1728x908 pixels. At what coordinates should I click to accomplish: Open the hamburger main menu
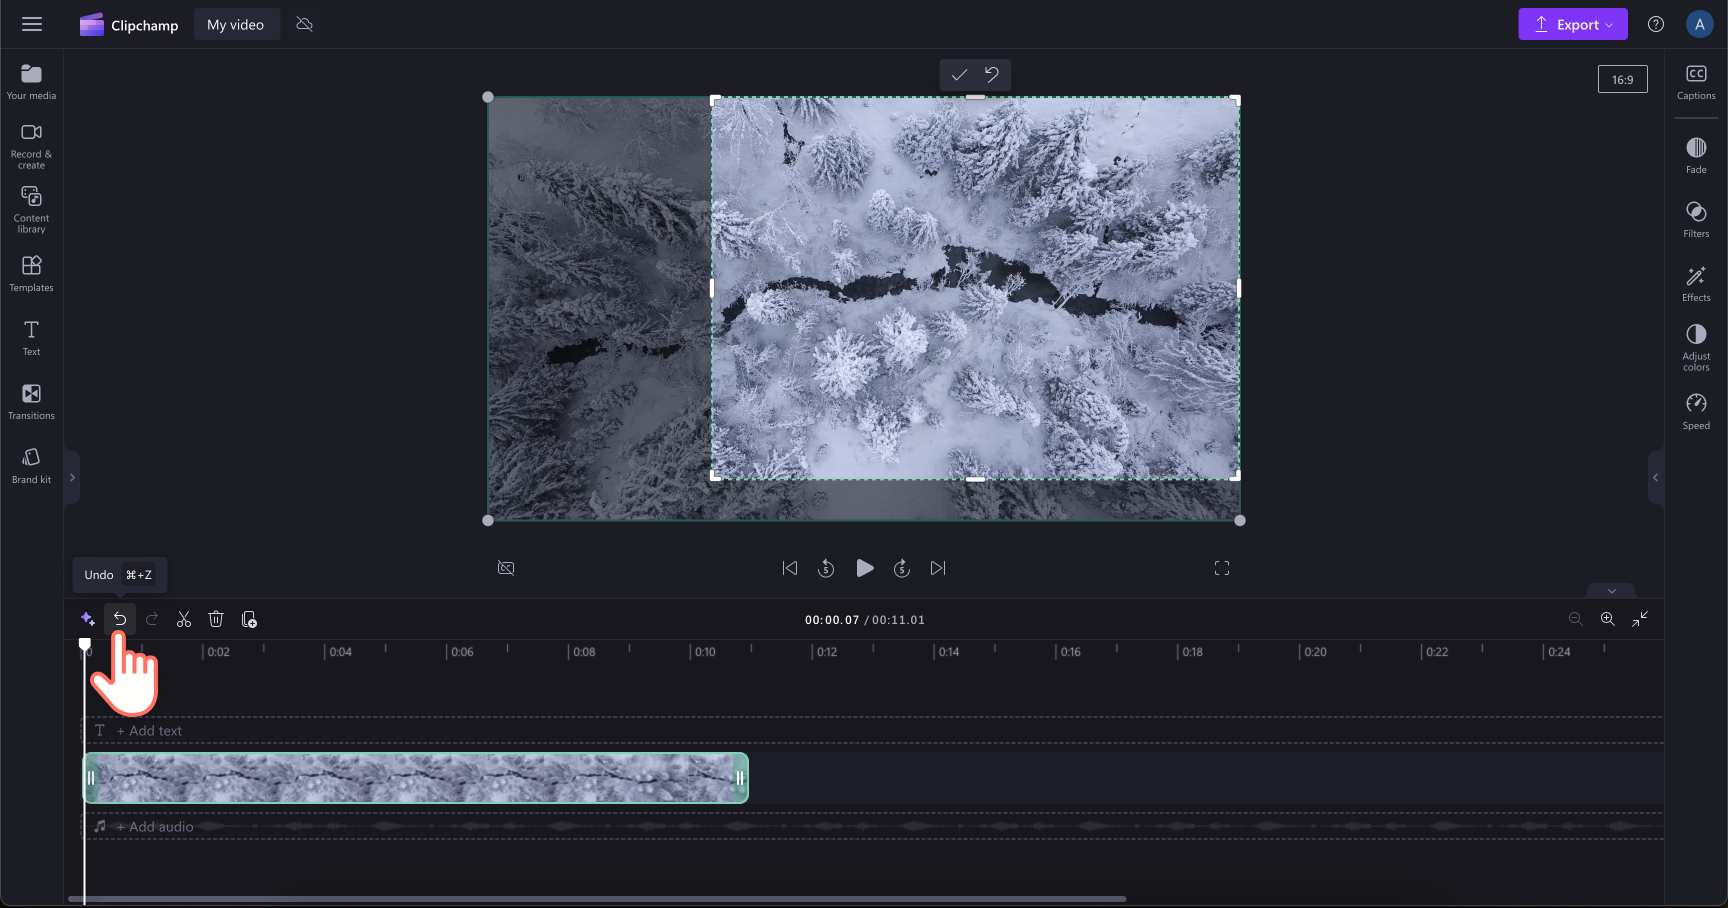(x=32, y=24)
